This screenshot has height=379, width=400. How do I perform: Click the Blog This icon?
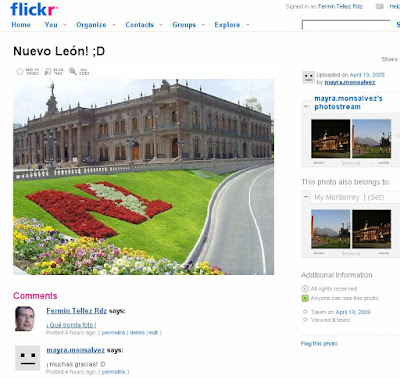48,71
